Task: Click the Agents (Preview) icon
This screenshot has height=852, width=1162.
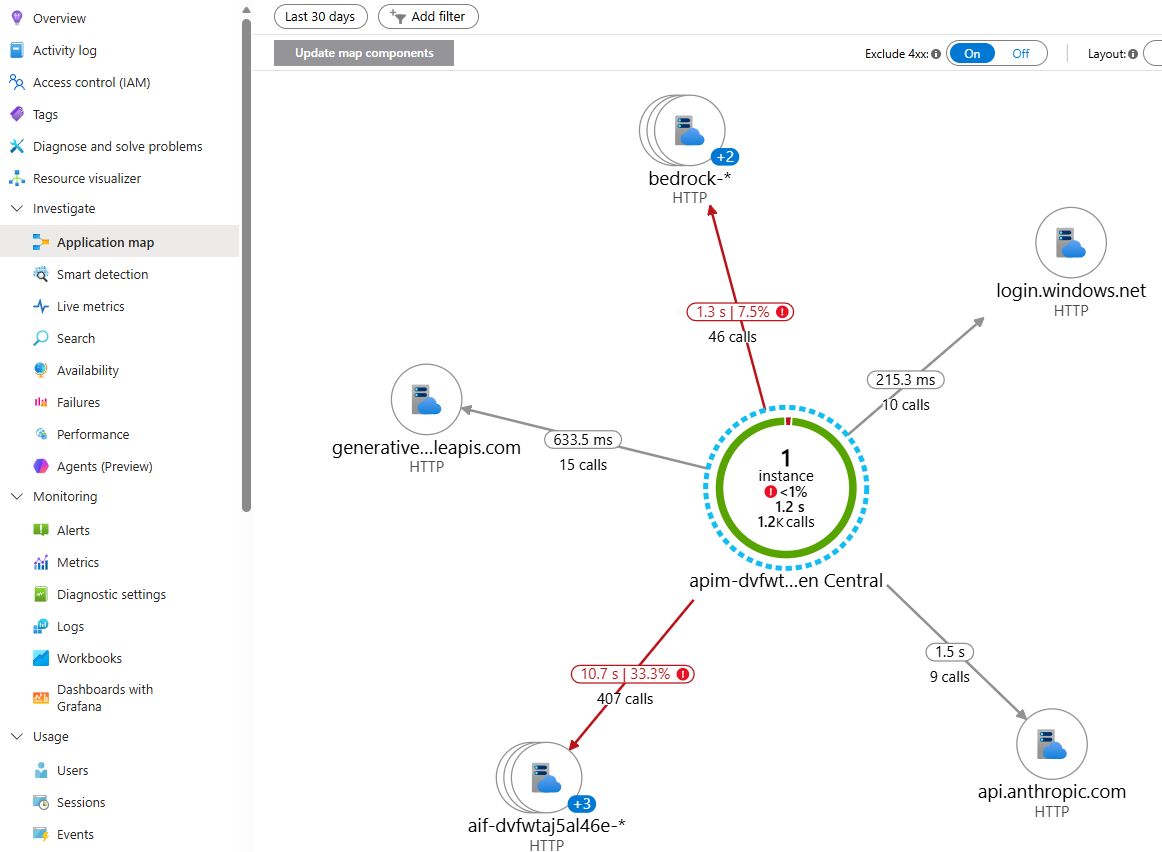Action: click(41, 466)
